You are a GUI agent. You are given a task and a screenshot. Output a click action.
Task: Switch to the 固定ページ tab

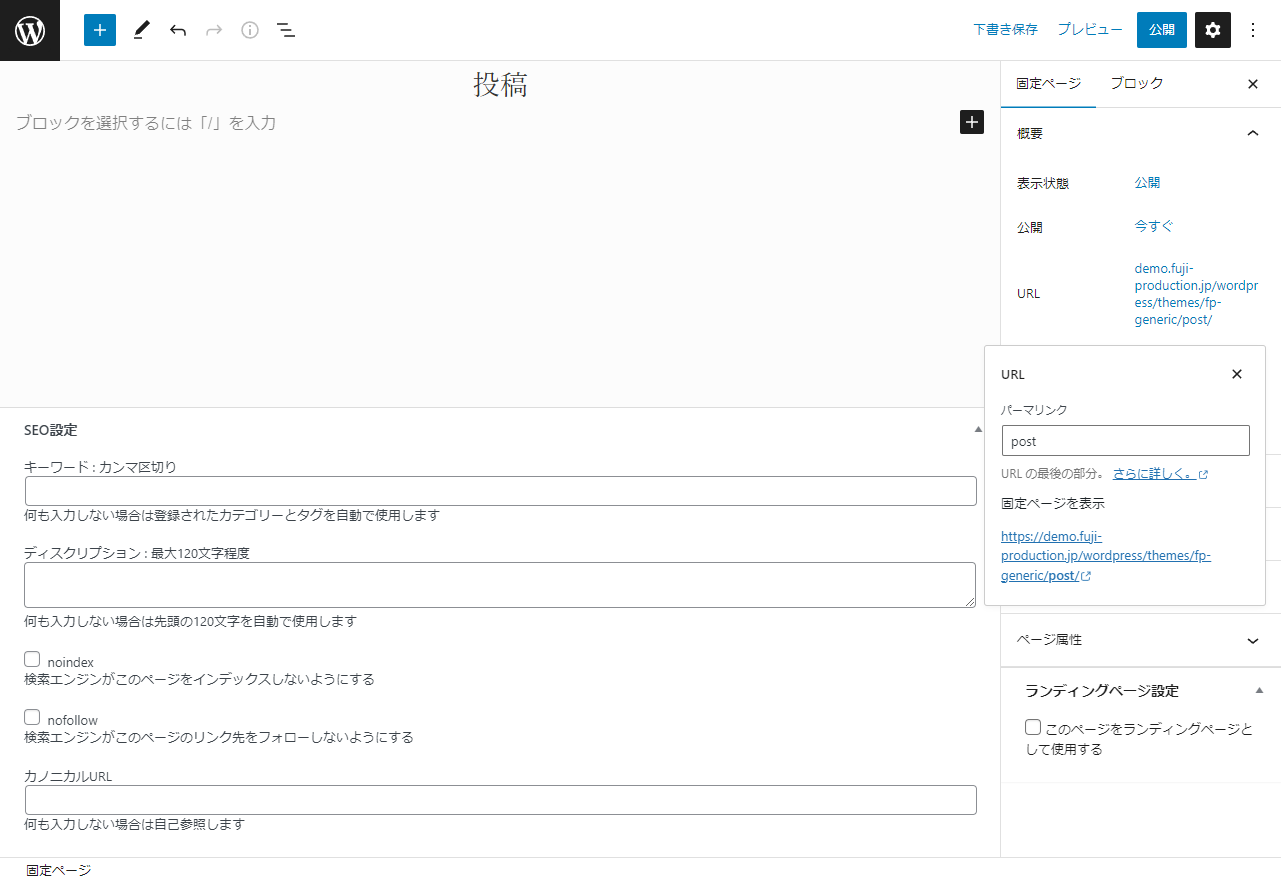pos(1048,84)
